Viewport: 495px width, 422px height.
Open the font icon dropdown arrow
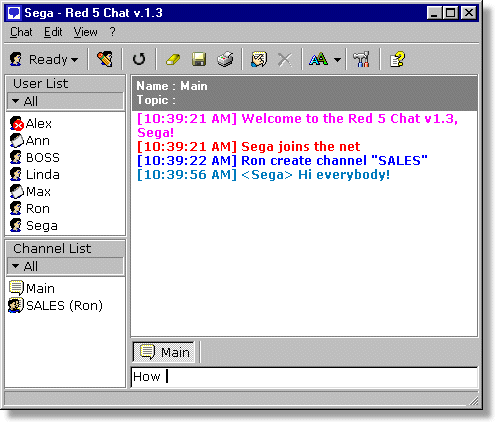[x=337, y=60]
